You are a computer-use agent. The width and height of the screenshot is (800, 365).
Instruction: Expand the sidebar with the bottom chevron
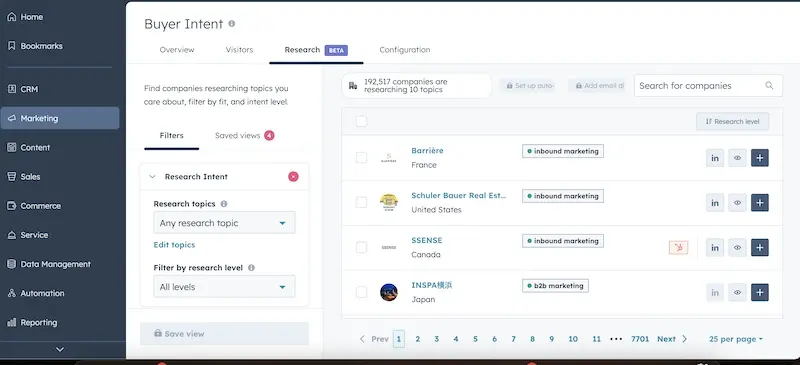(60, 350)
